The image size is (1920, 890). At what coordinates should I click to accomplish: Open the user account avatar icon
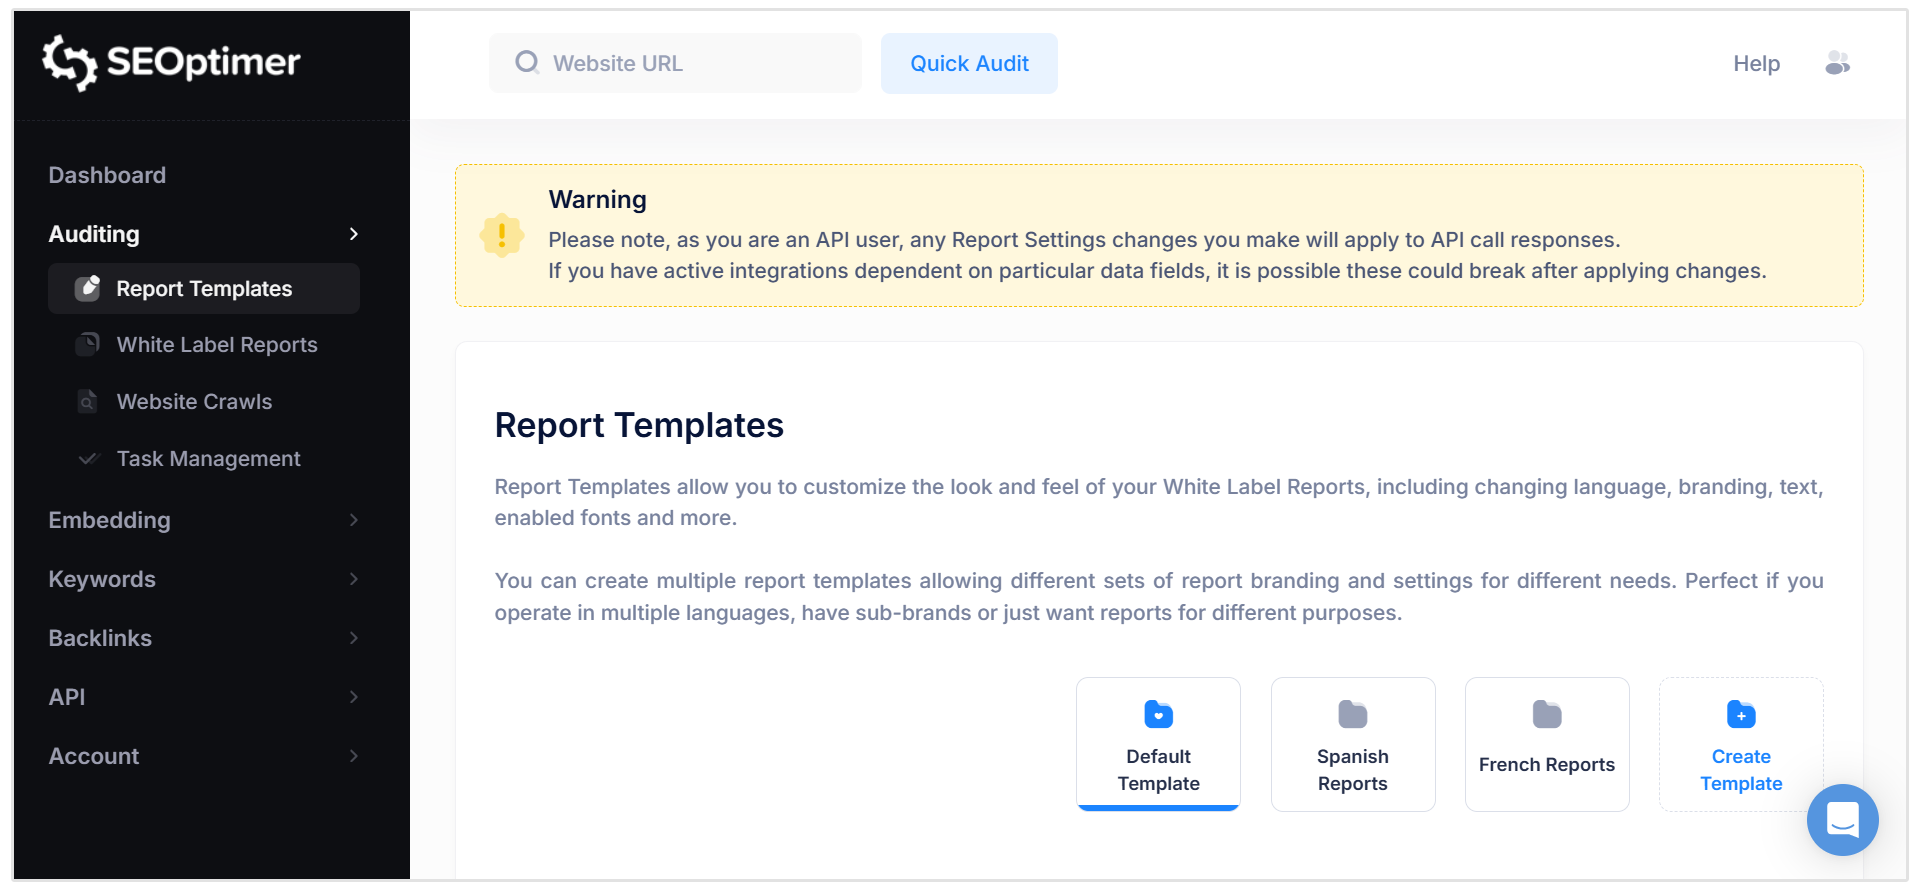(1837, 63)
